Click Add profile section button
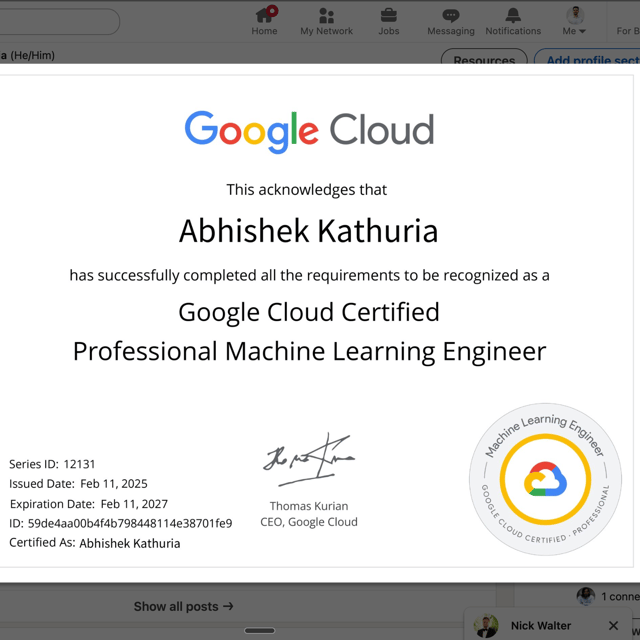 (588, 56)
